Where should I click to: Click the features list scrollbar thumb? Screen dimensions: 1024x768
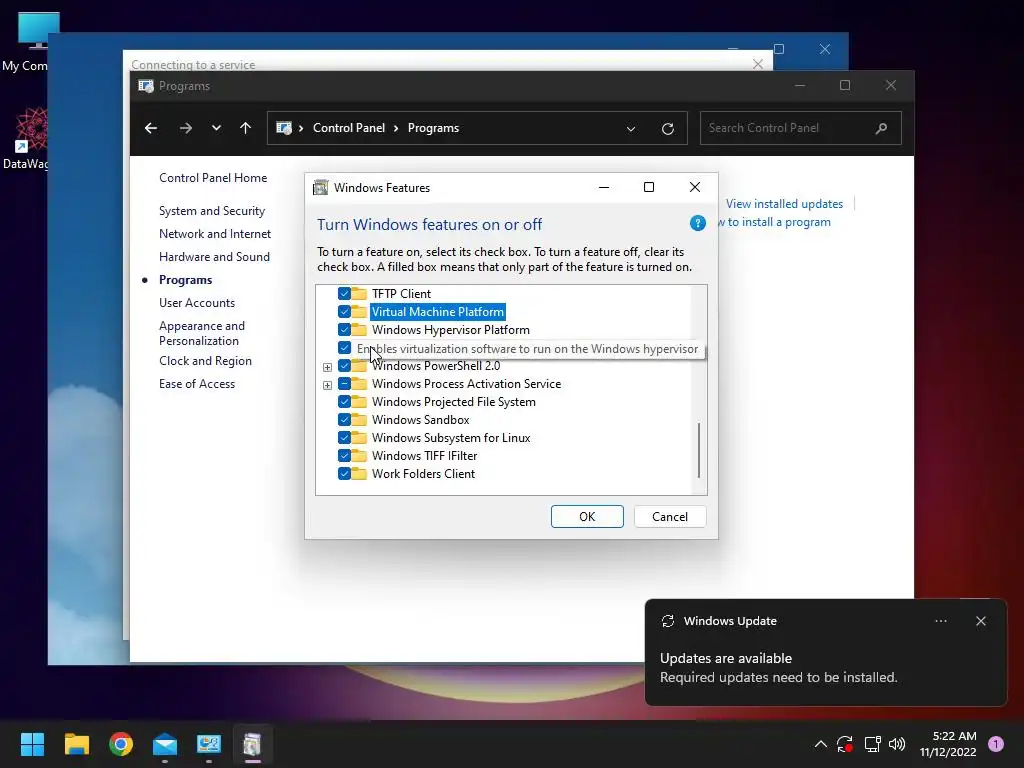click(699, 450)
